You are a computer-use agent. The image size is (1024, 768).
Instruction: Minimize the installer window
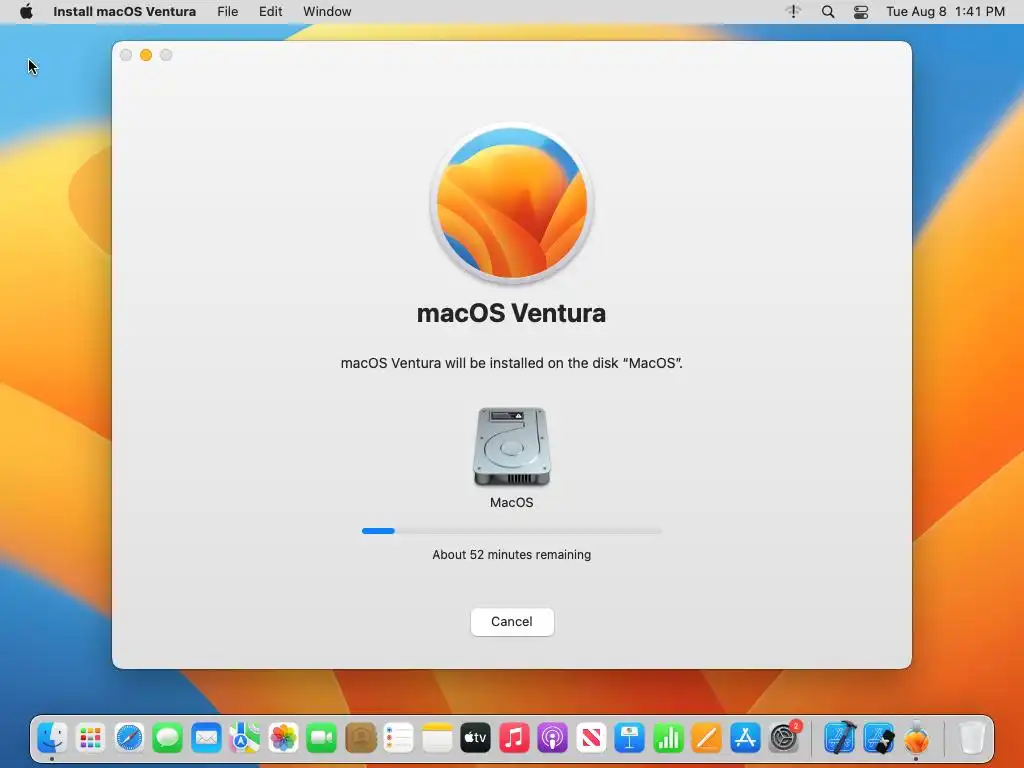[x=146, y=56]
